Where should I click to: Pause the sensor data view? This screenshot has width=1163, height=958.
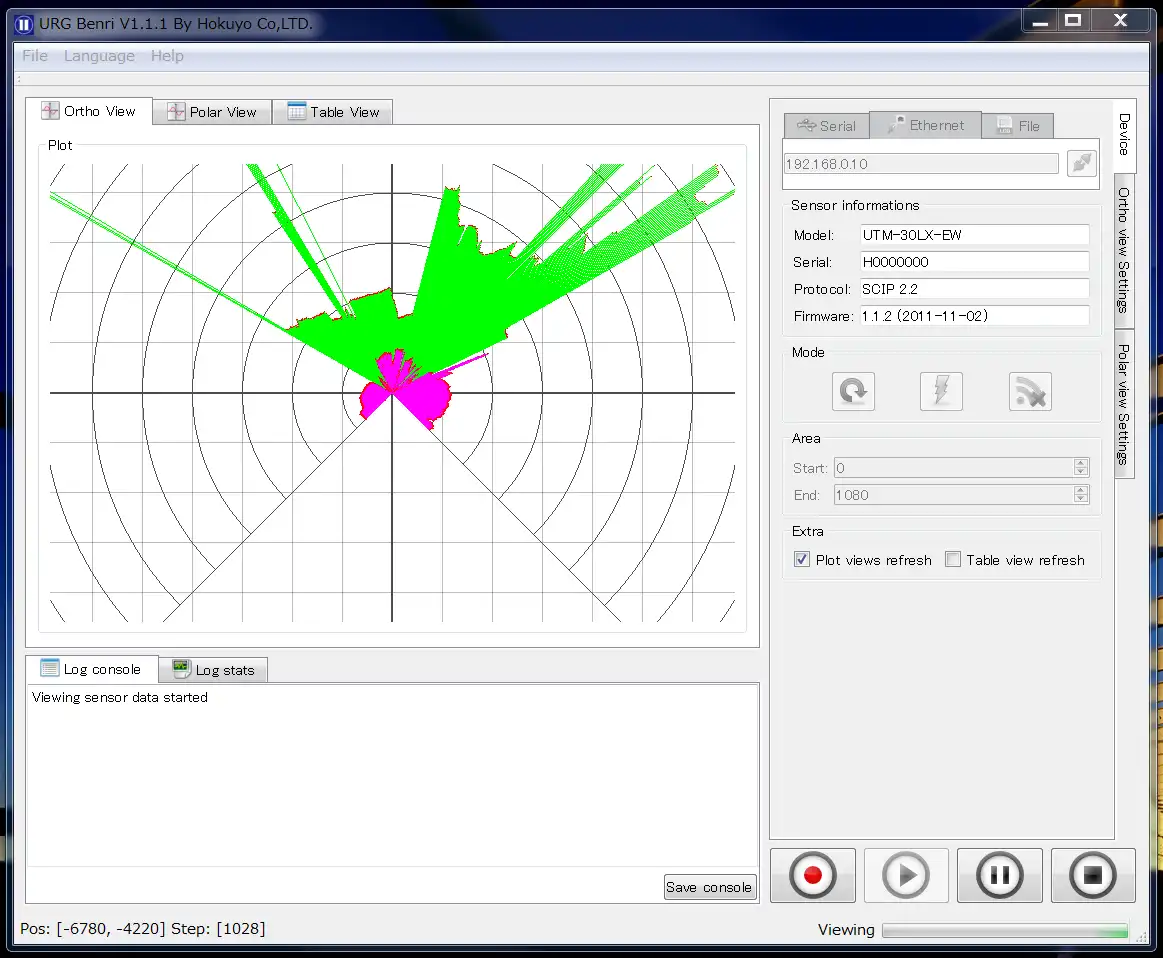(x=1000, y=876)
